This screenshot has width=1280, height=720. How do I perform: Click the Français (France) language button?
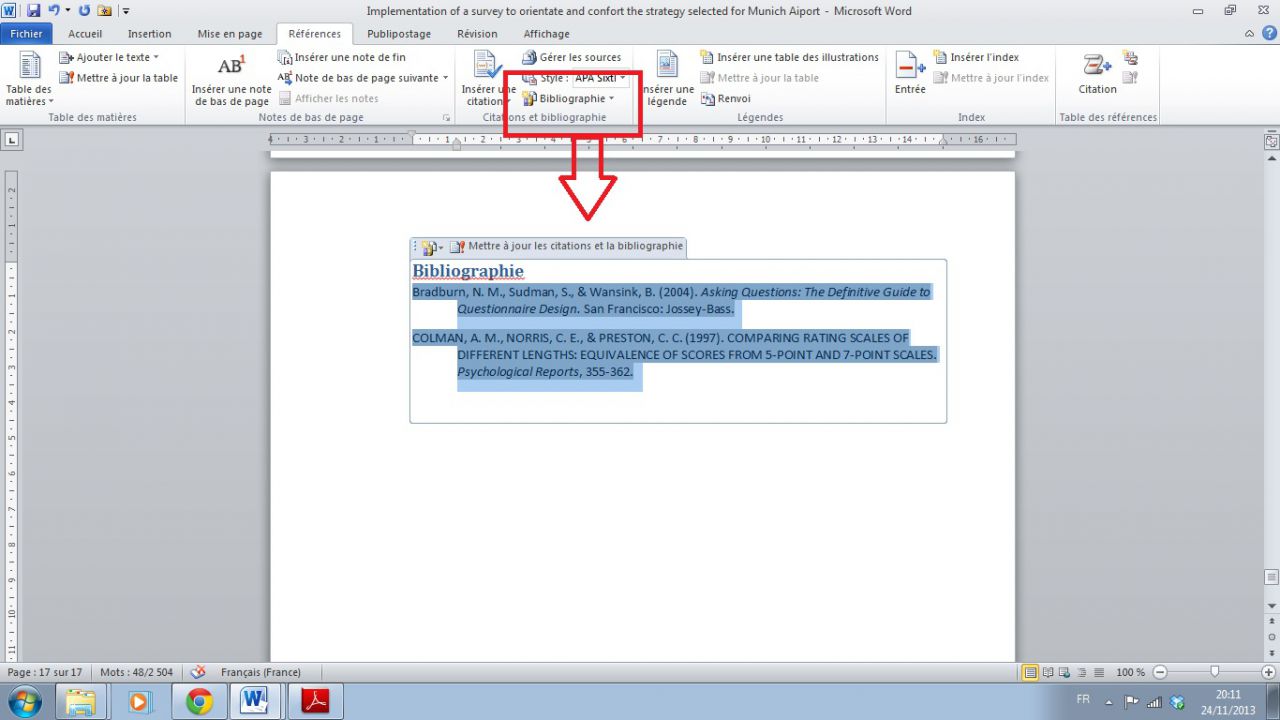(260, 672)
